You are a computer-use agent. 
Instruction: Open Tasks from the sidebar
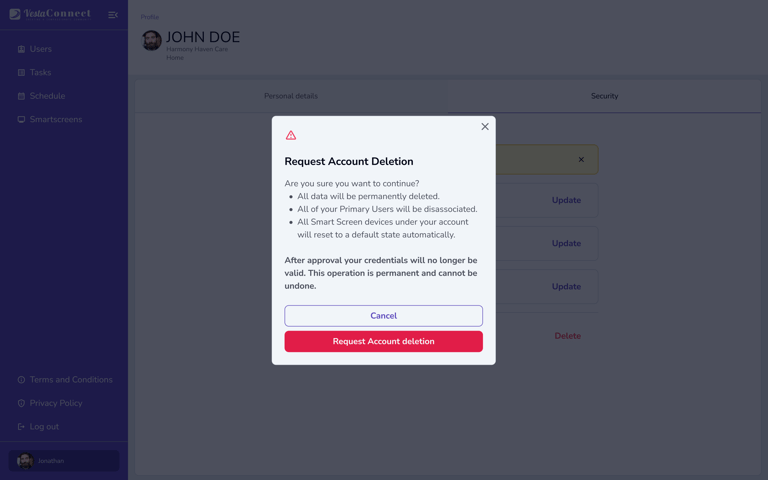click(40, 72)
